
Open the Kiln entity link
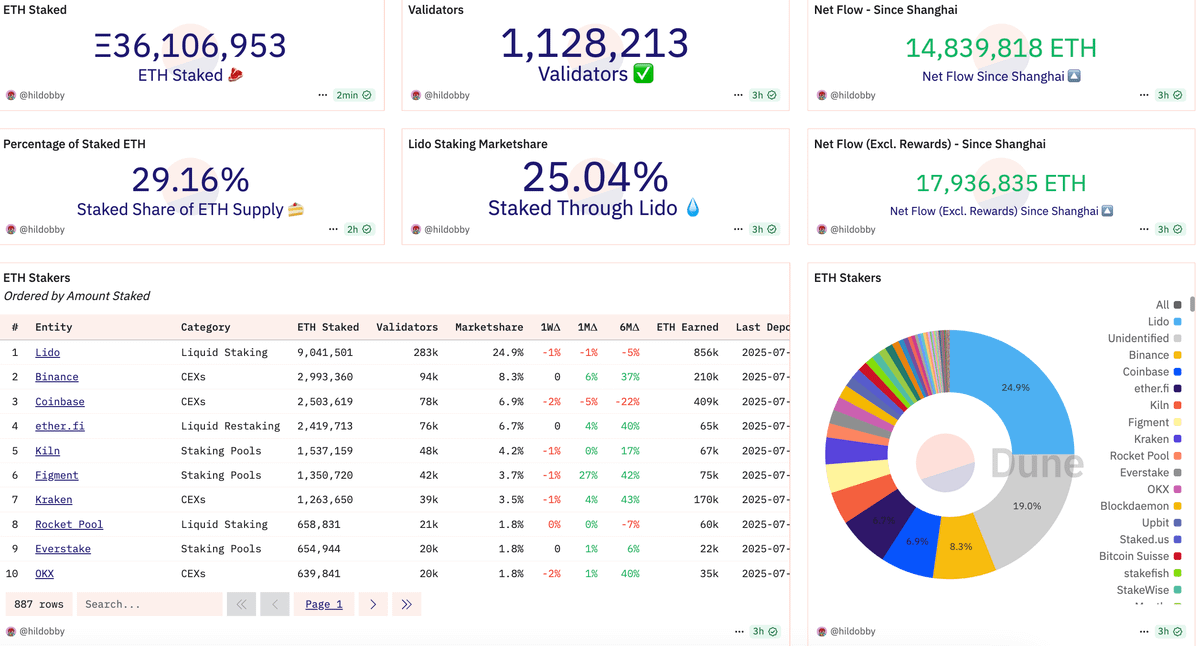point(48,450)
